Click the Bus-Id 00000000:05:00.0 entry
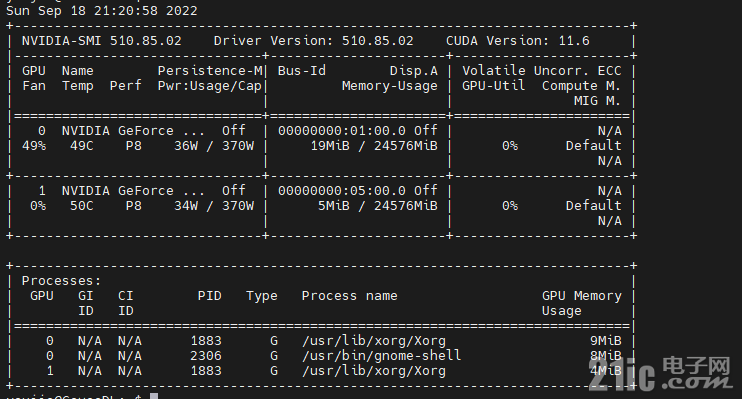 (342, 191)
